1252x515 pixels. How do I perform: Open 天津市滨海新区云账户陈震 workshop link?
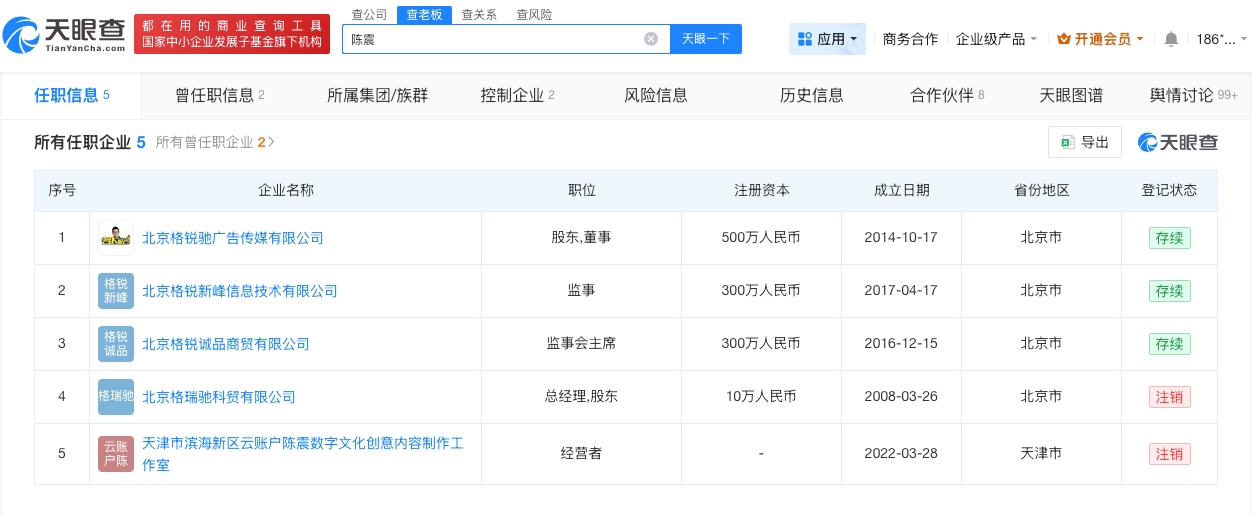303,453
